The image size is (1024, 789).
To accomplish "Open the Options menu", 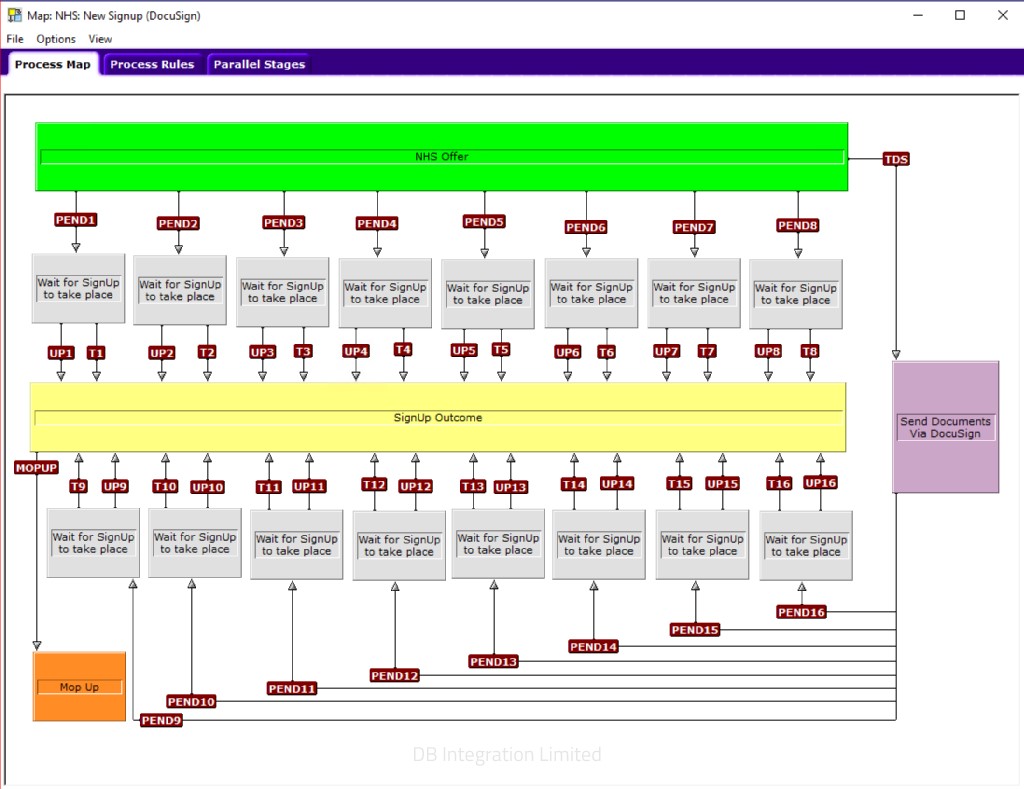I will [x=56, y=39].
